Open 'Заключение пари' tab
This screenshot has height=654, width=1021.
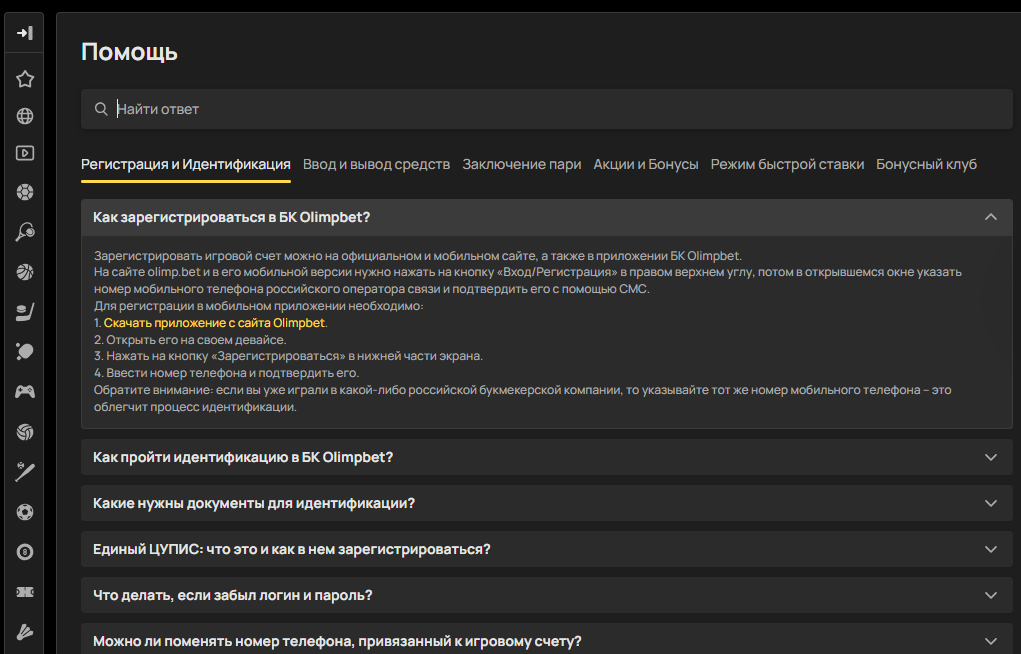[522, 164]
